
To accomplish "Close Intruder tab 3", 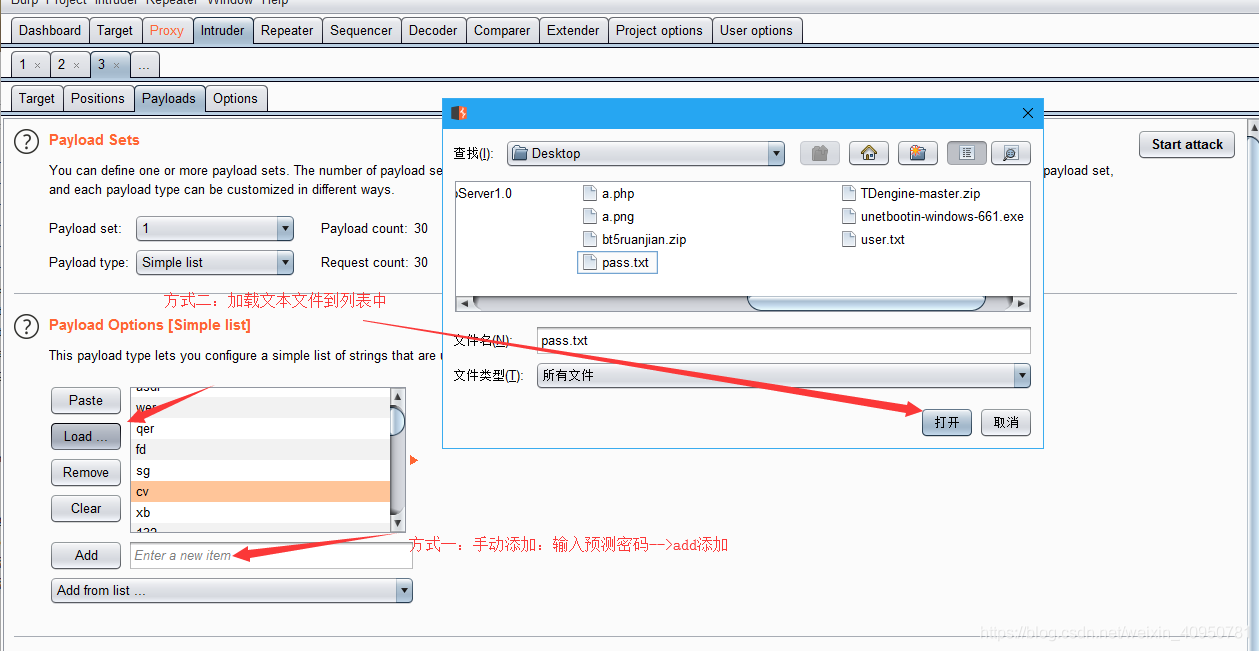I will (x=116, y=65).
